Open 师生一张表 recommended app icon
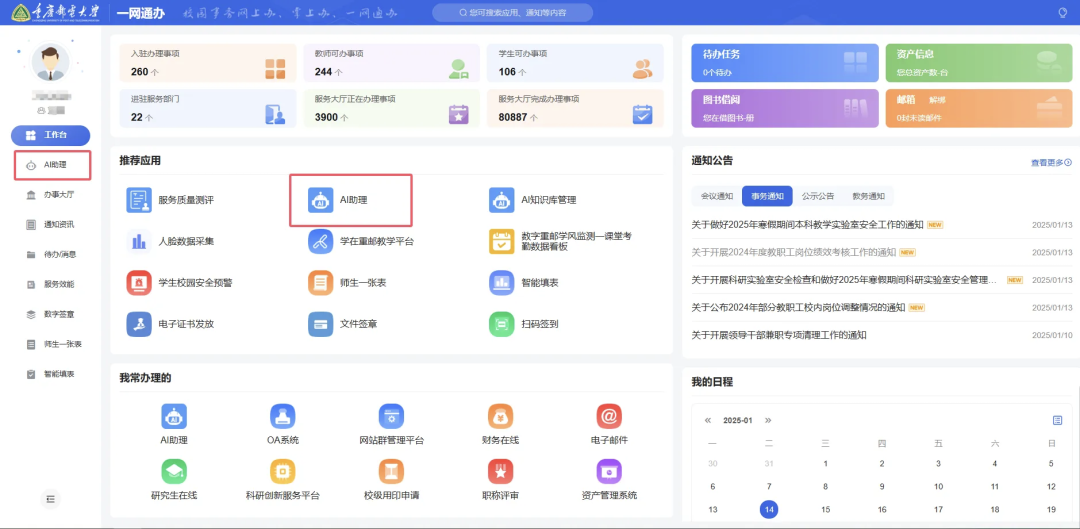Screen dimensions: 1080x529 [320, 282]
